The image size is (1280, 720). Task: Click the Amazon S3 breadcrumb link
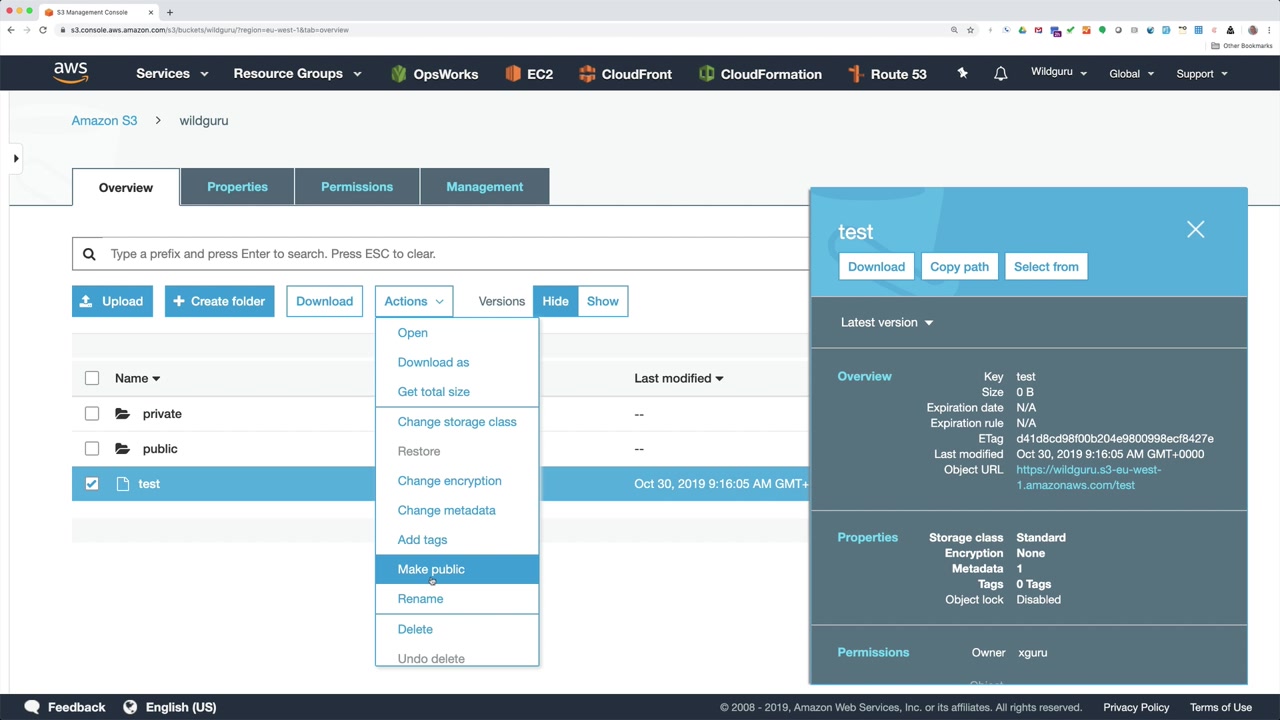click(x=104, y=121)
